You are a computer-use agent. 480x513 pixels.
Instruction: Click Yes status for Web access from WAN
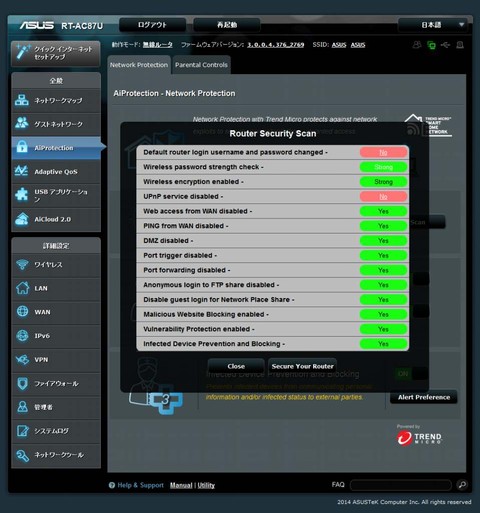[383, 211]
